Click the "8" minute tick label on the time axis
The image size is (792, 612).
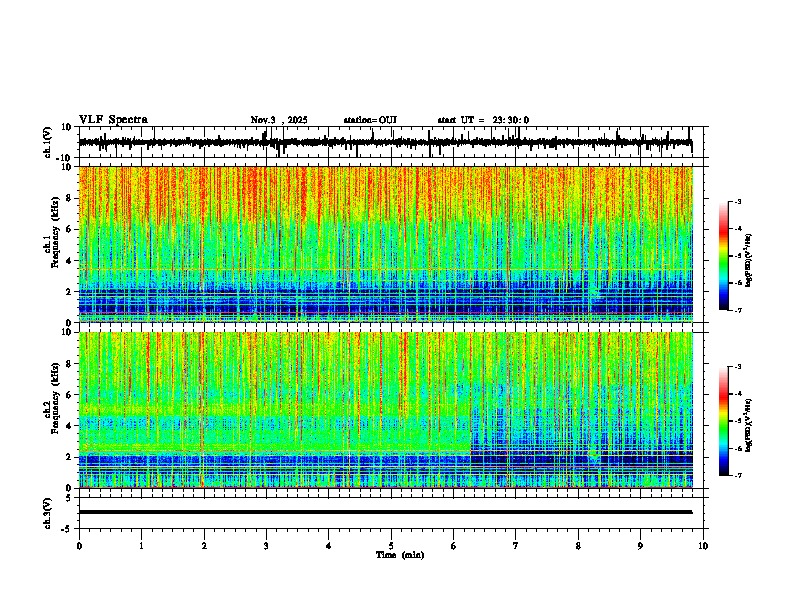point(578,546)
